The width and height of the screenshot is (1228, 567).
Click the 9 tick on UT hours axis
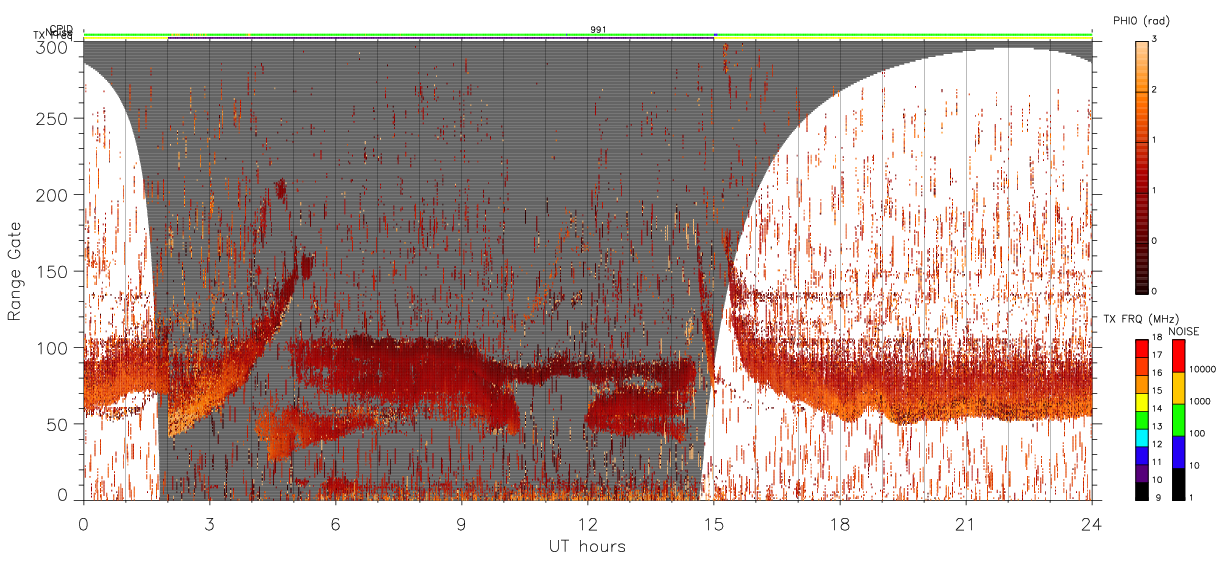point(462,524)
